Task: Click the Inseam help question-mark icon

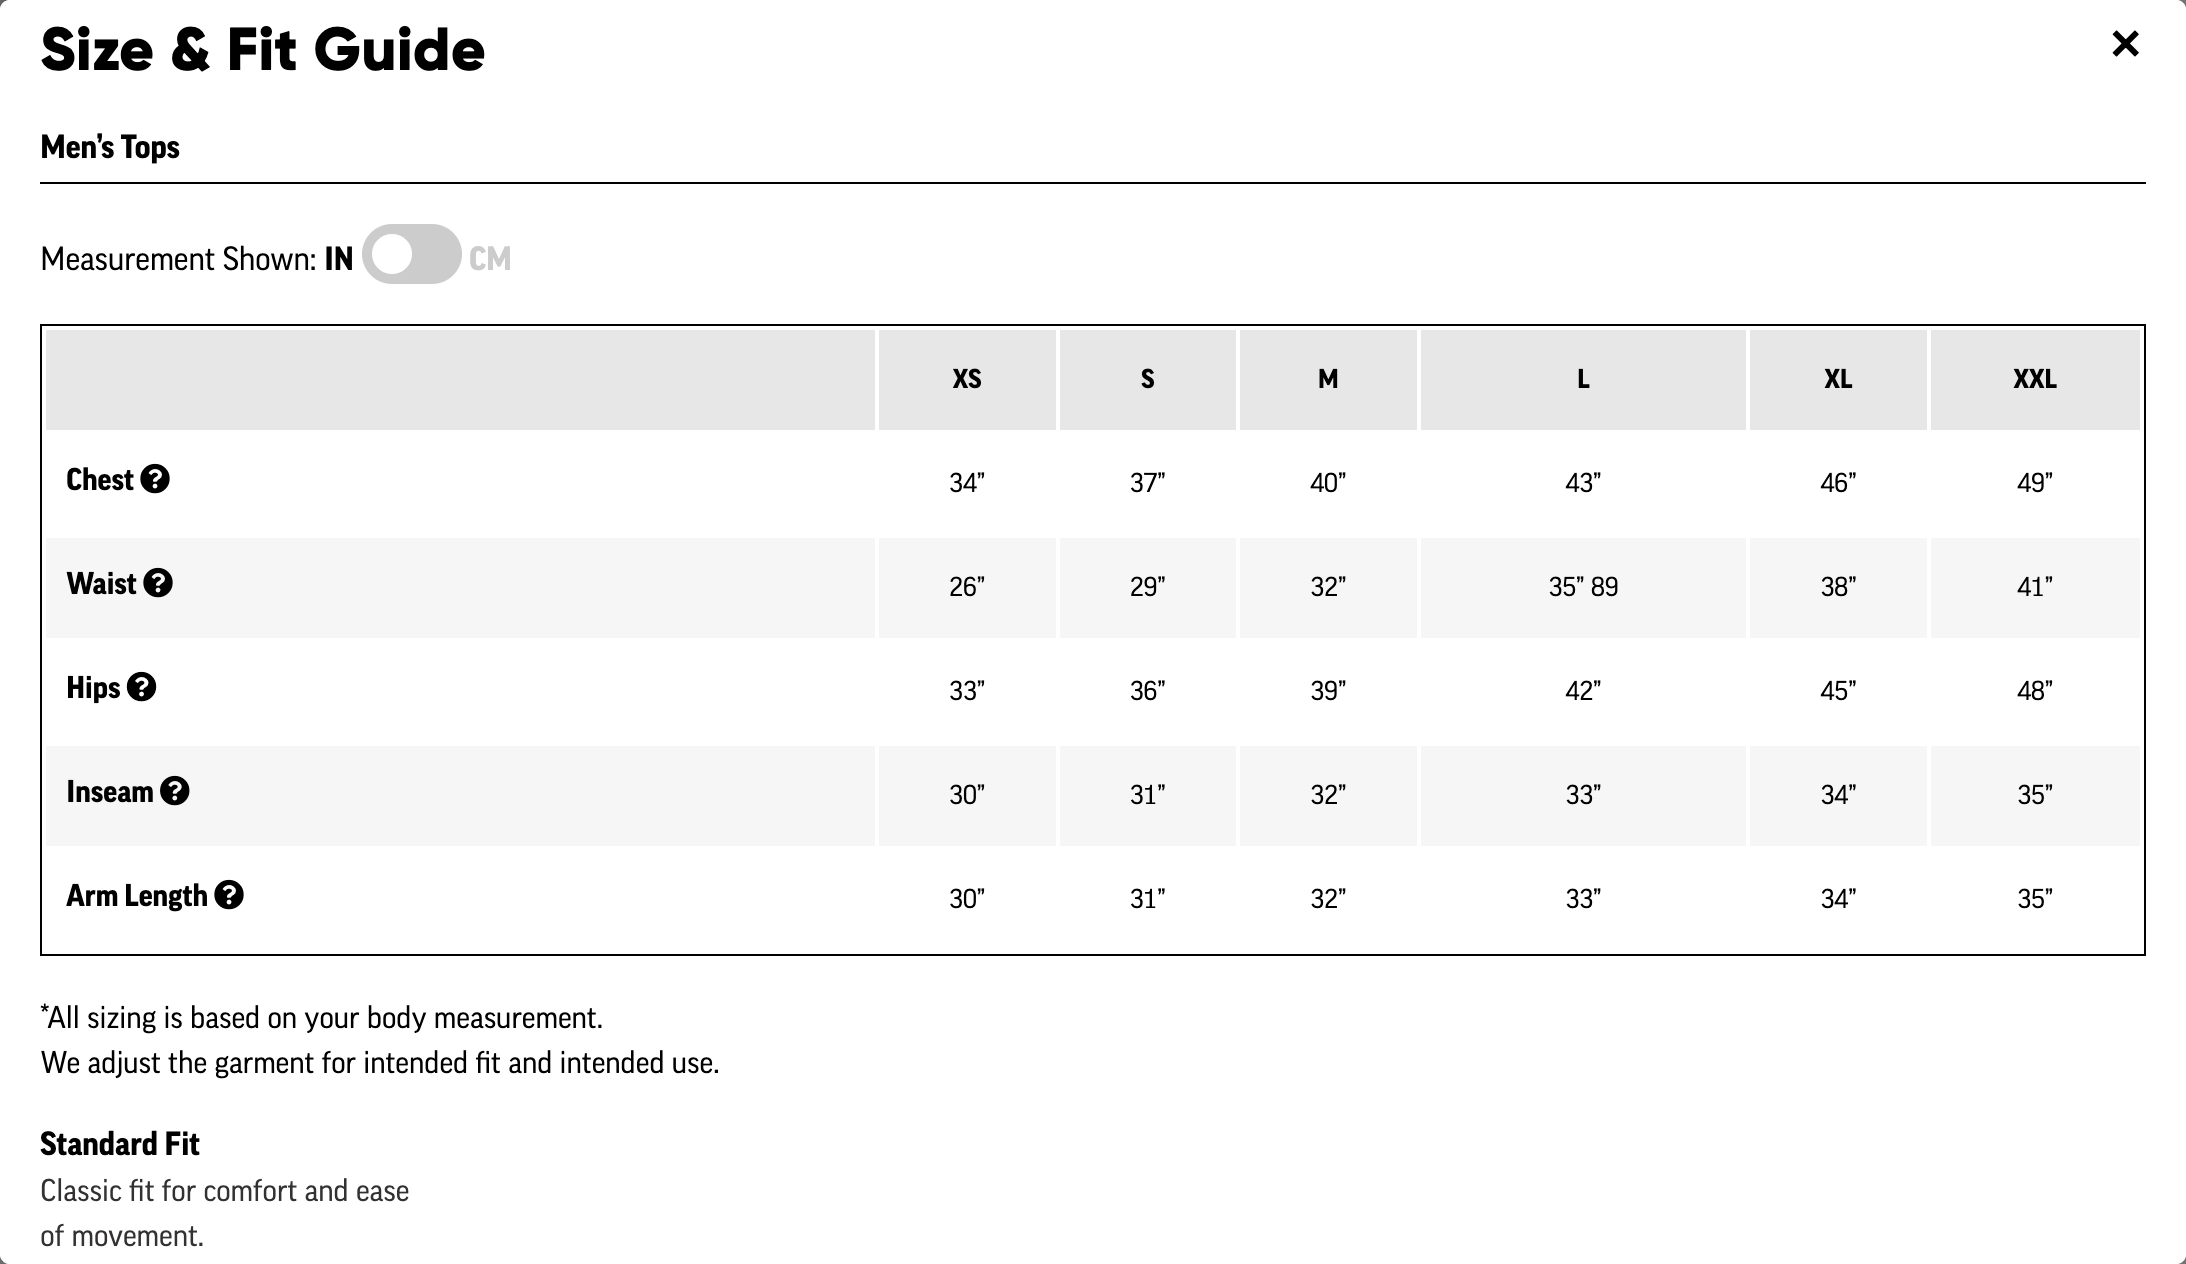Action: coord(175,791)
